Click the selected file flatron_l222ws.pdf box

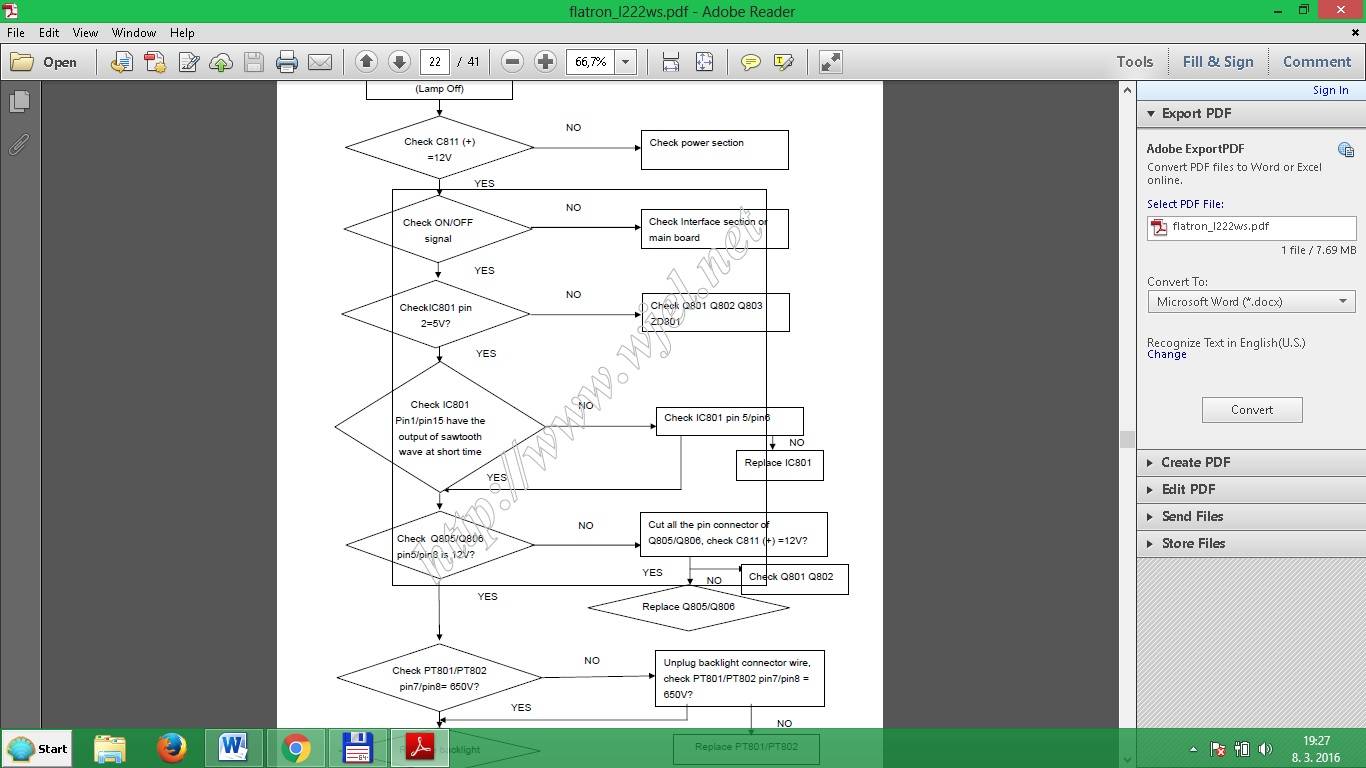coord(1251,227)
